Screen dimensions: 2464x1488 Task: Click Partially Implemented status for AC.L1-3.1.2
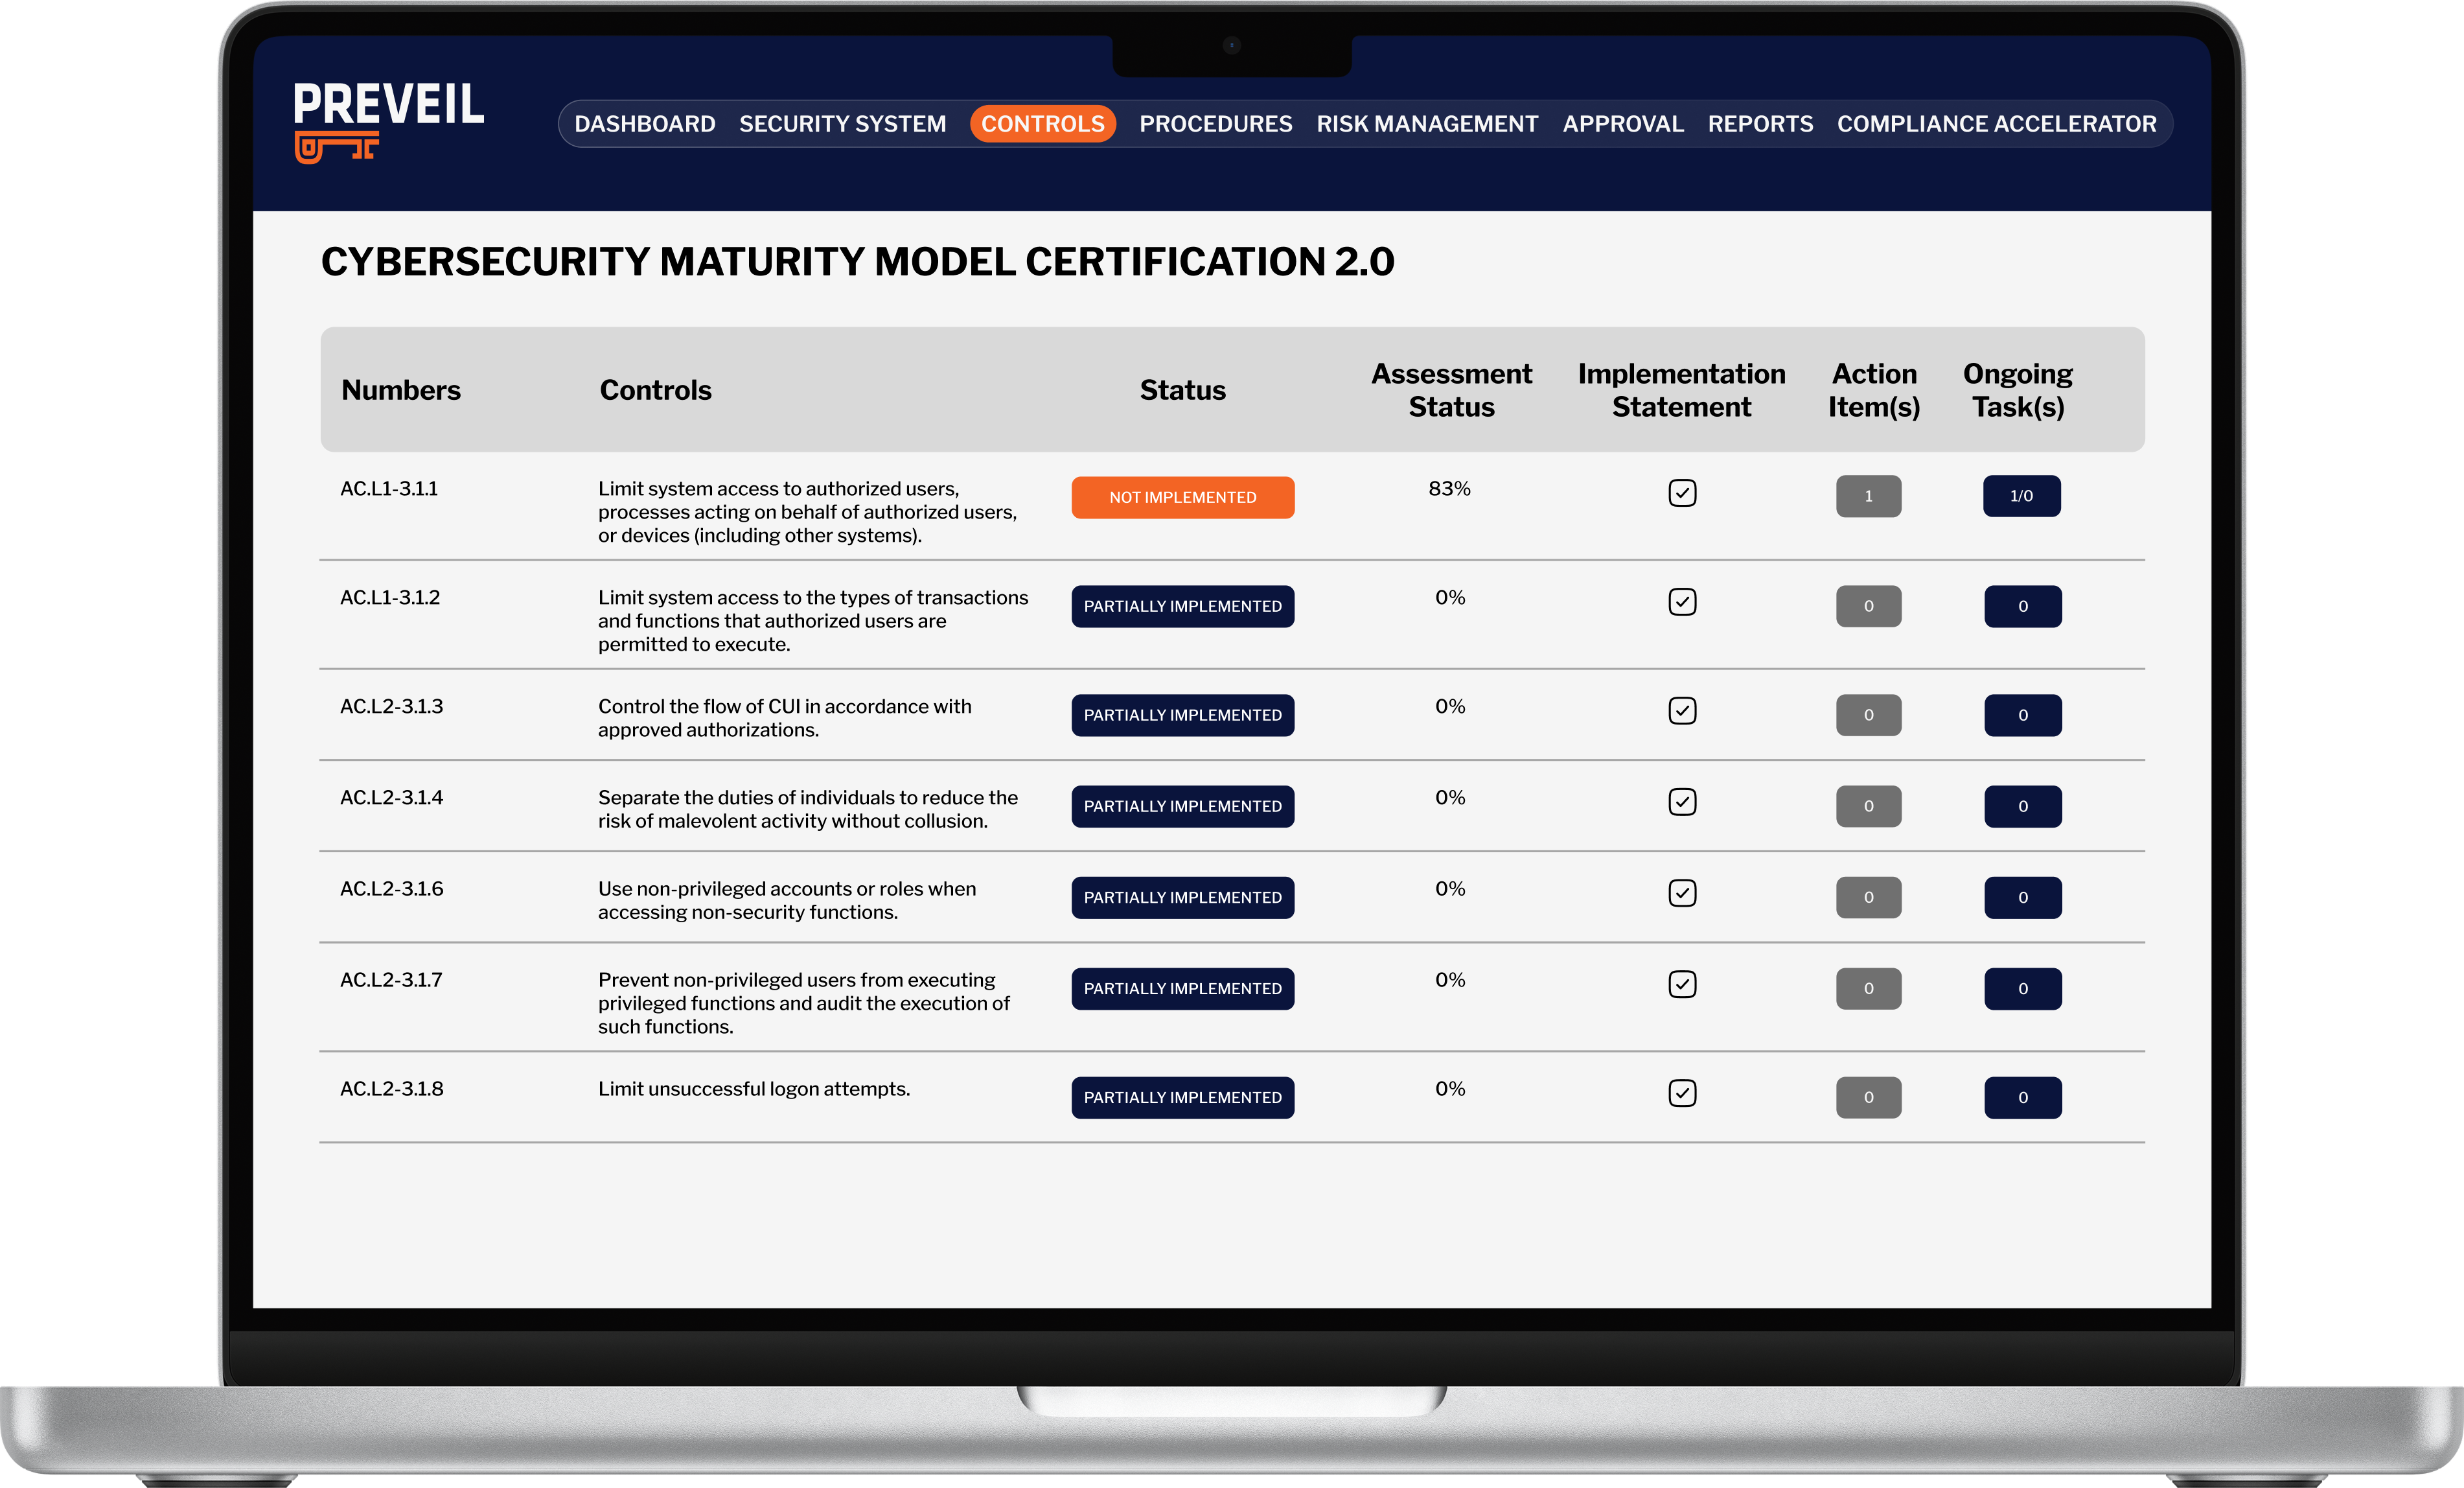click(1183, 606)
